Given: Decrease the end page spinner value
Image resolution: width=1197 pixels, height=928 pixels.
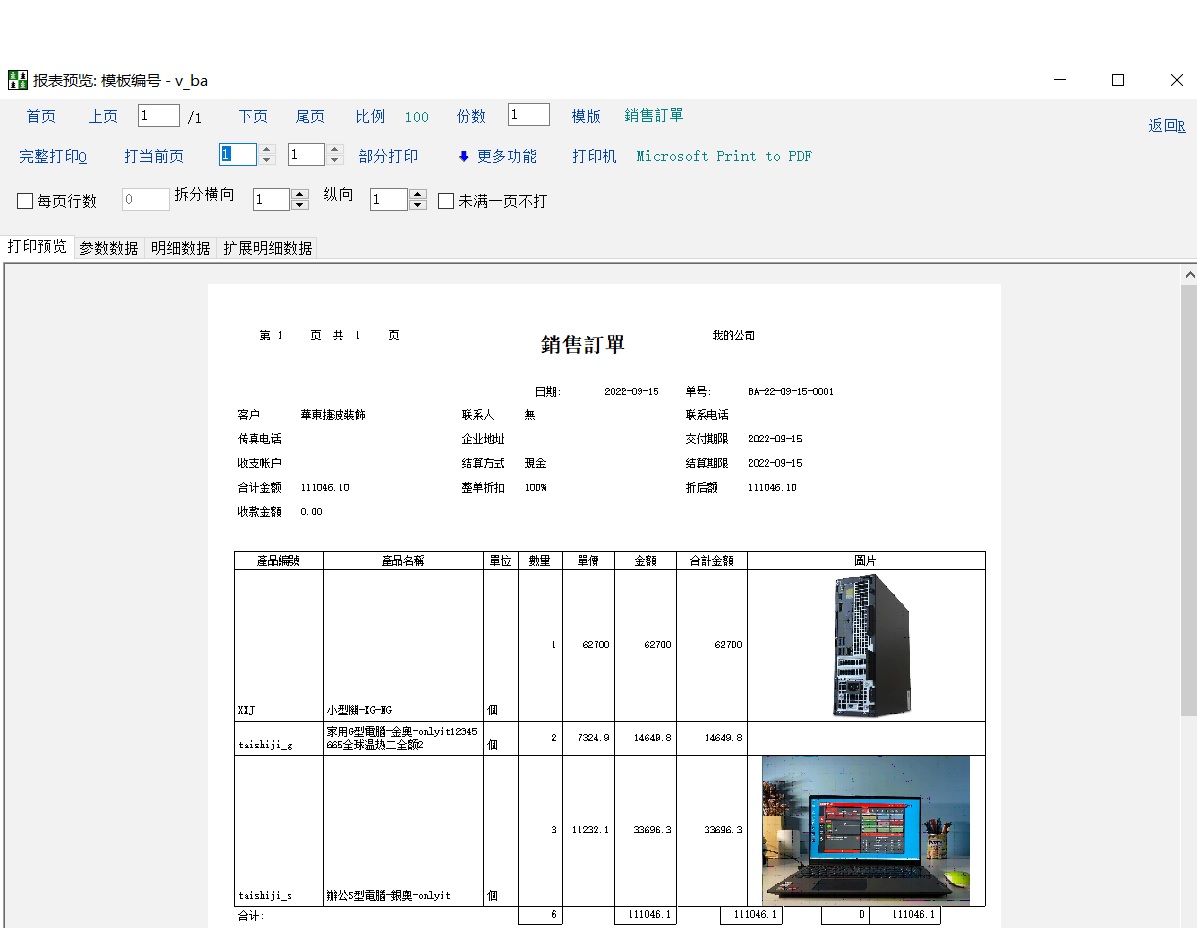Looking at the screenshot, I should click(x=335, y=160).
